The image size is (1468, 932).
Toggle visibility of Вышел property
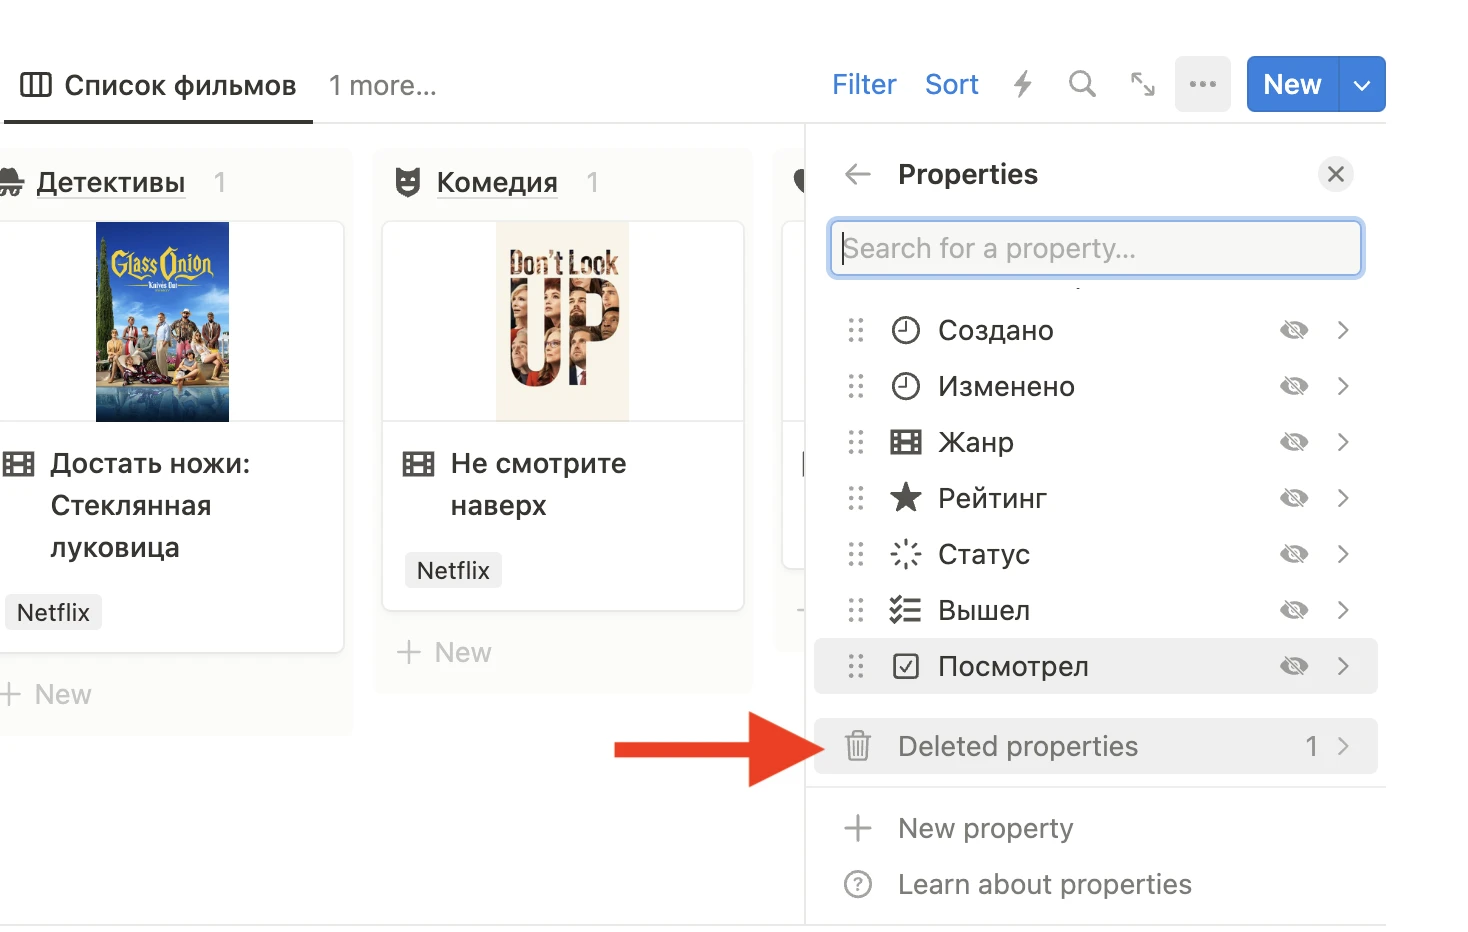tap(1294, 610)
